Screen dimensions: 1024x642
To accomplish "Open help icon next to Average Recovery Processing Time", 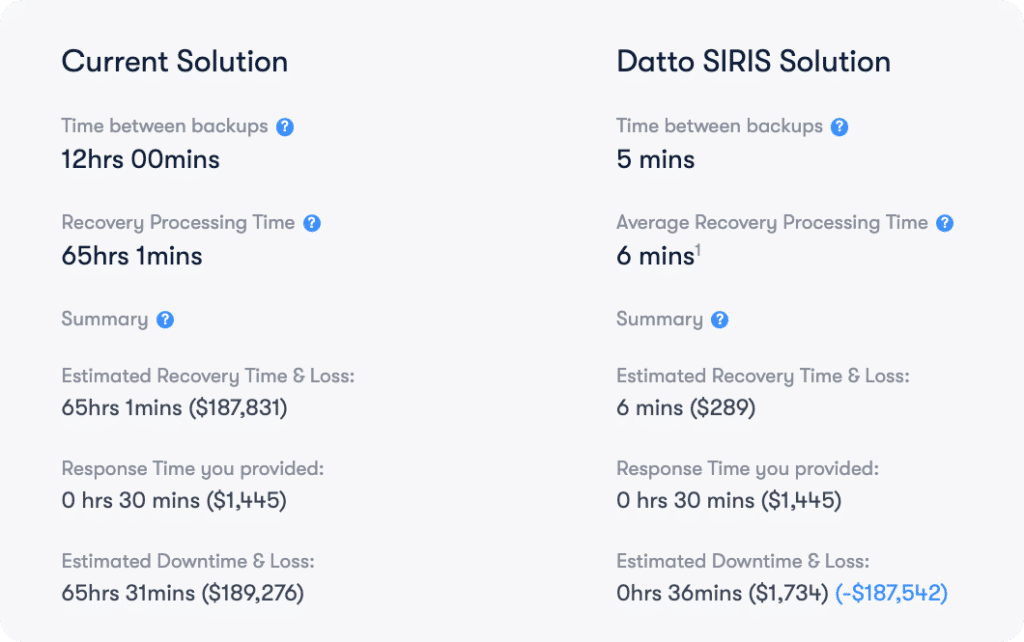I will point(944,223).
